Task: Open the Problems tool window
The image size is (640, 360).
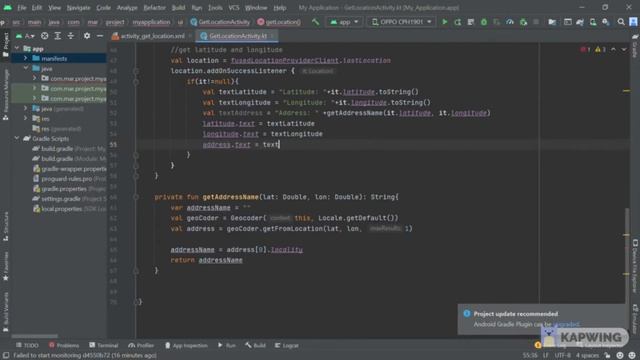Action: point(64,345)
